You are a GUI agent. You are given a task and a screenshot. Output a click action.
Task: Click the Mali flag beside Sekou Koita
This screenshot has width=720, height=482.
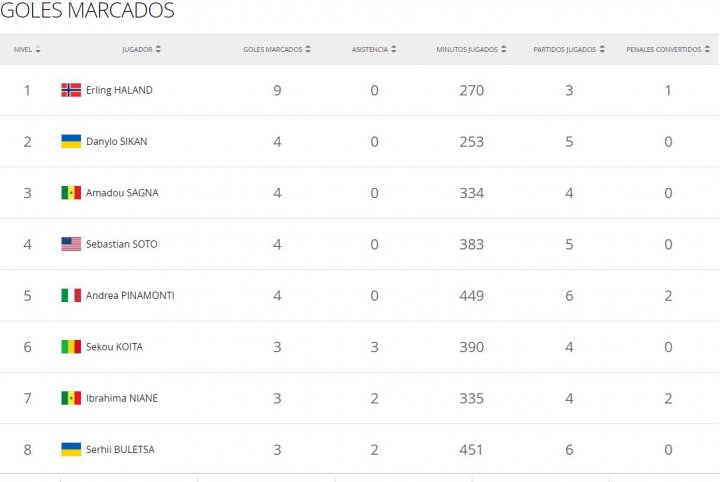(x=71, y=347)
